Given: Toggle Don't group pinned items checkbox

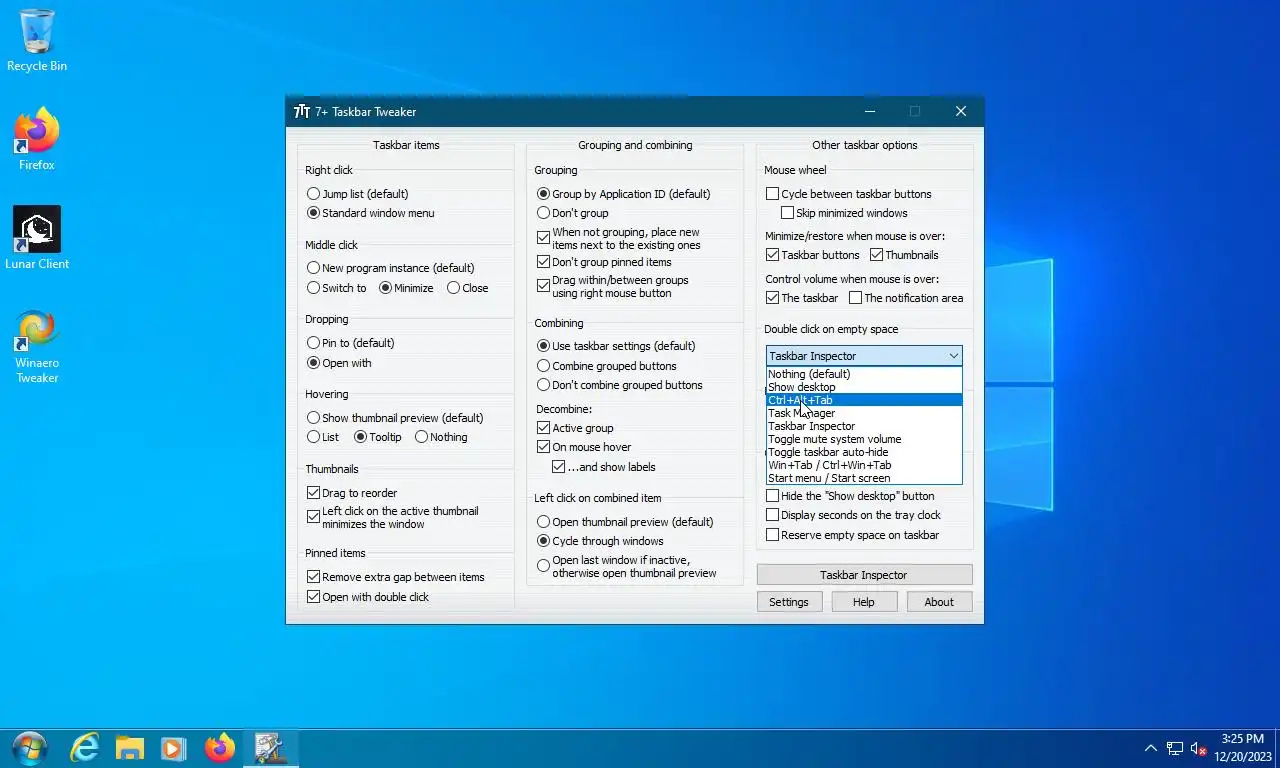Looking at the screenshot, I should (x=604, y=262).
